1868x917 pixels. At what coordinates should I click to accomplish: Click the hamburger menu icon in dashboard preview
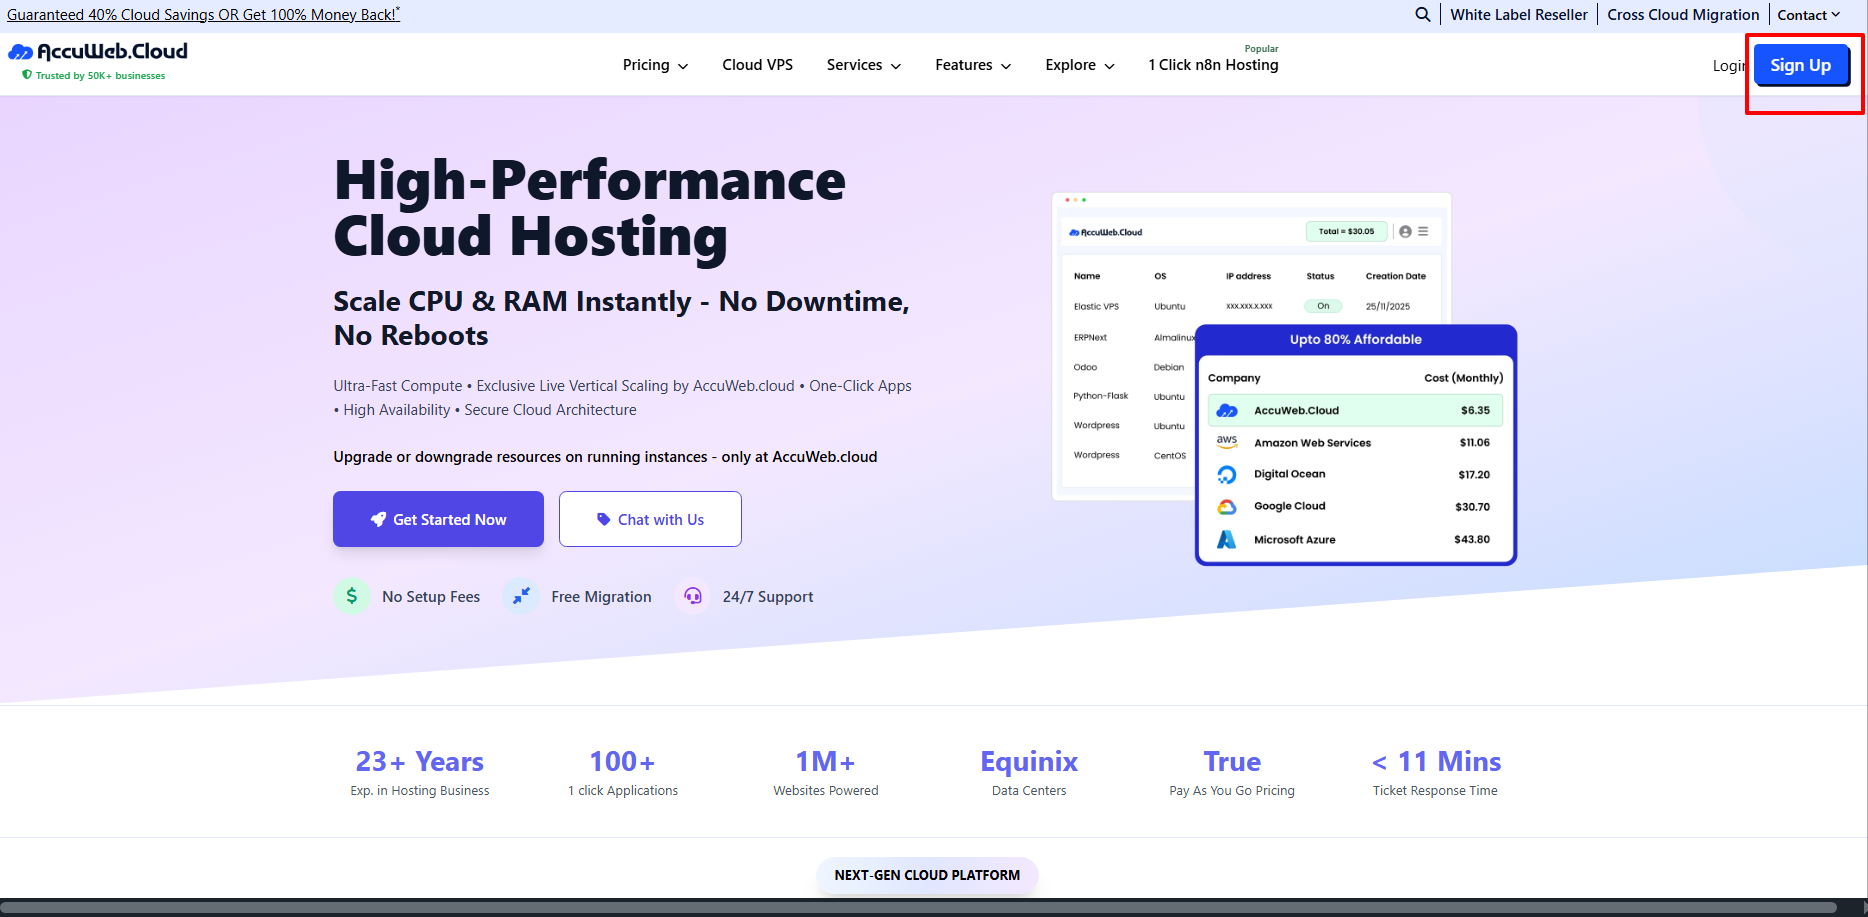pyautogui.click(x=1423, y=231)
